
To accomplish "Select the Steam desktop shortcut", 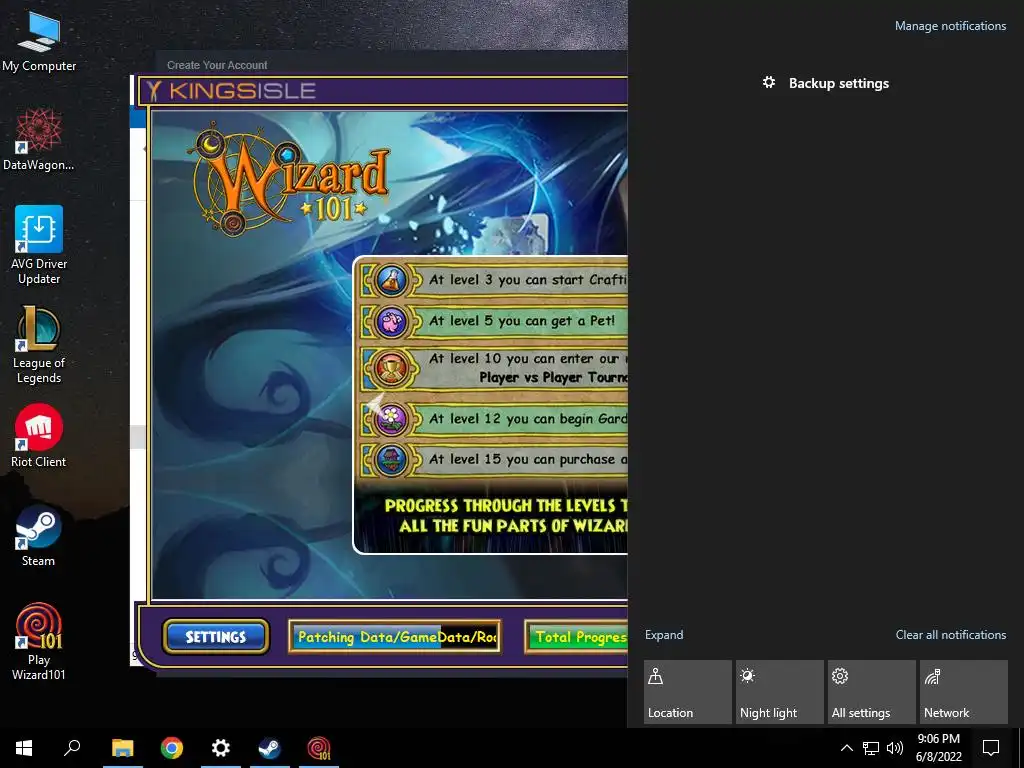I will pyautogui.click(x=39, y=536).
